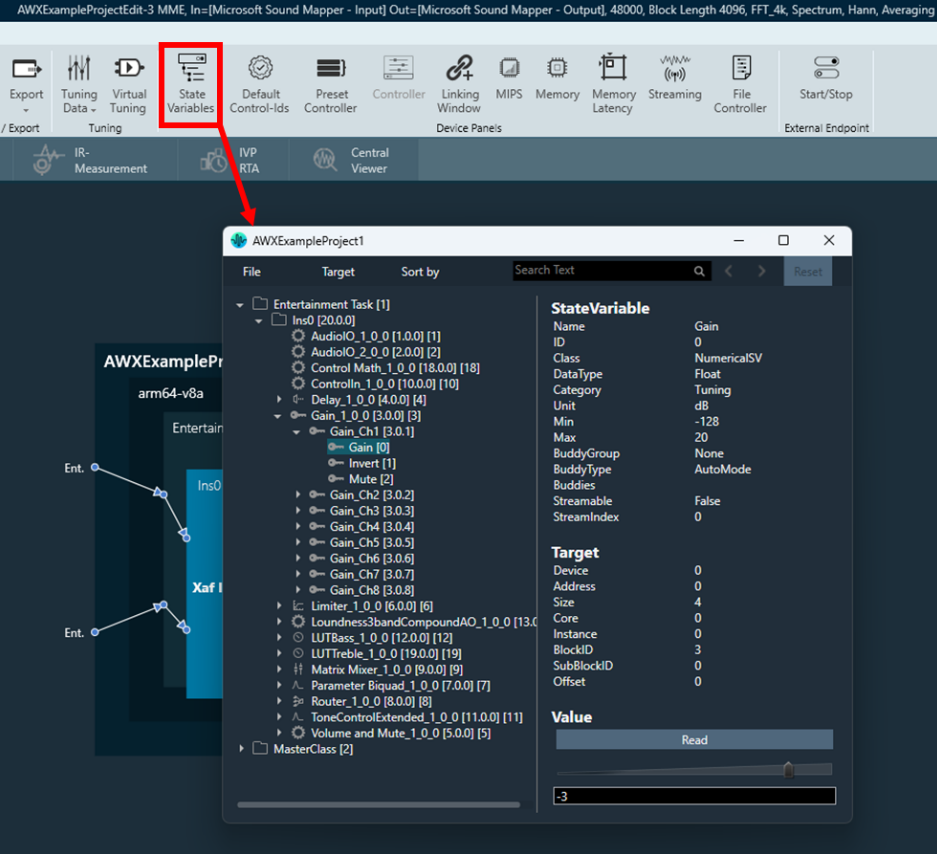Open State Variables panel

coord(191,84)
